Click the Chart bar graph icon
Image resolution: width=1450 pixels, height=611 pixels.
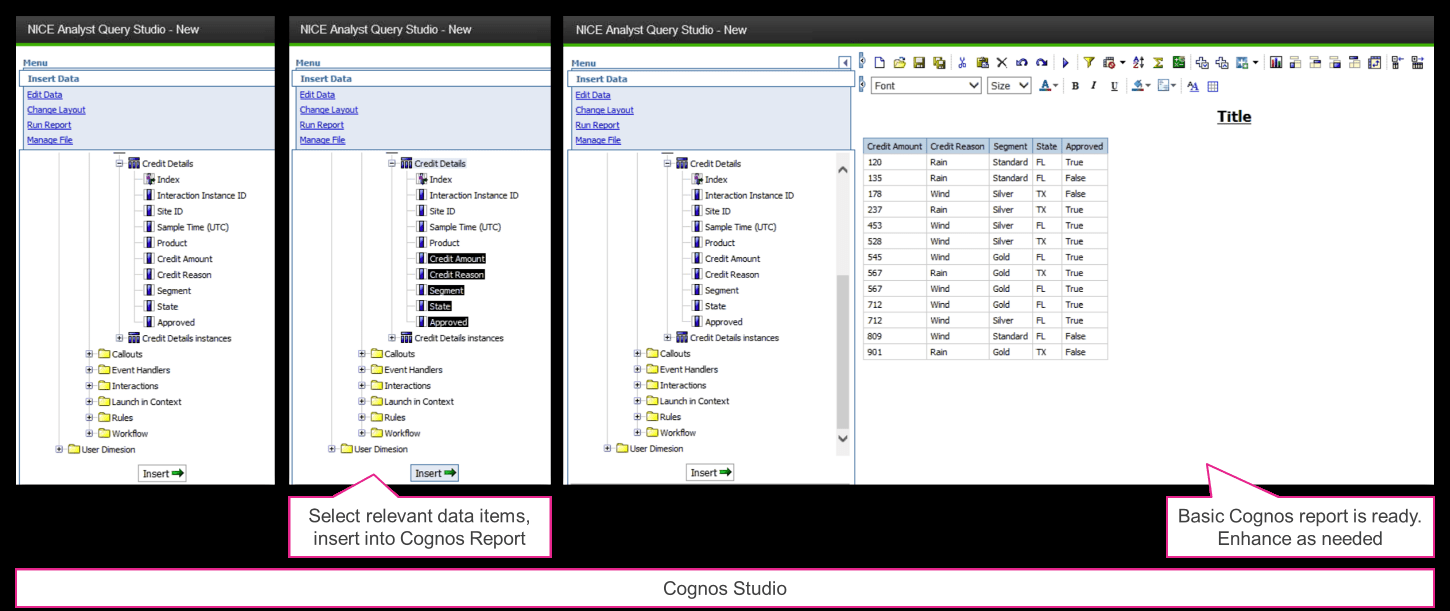1276,62
